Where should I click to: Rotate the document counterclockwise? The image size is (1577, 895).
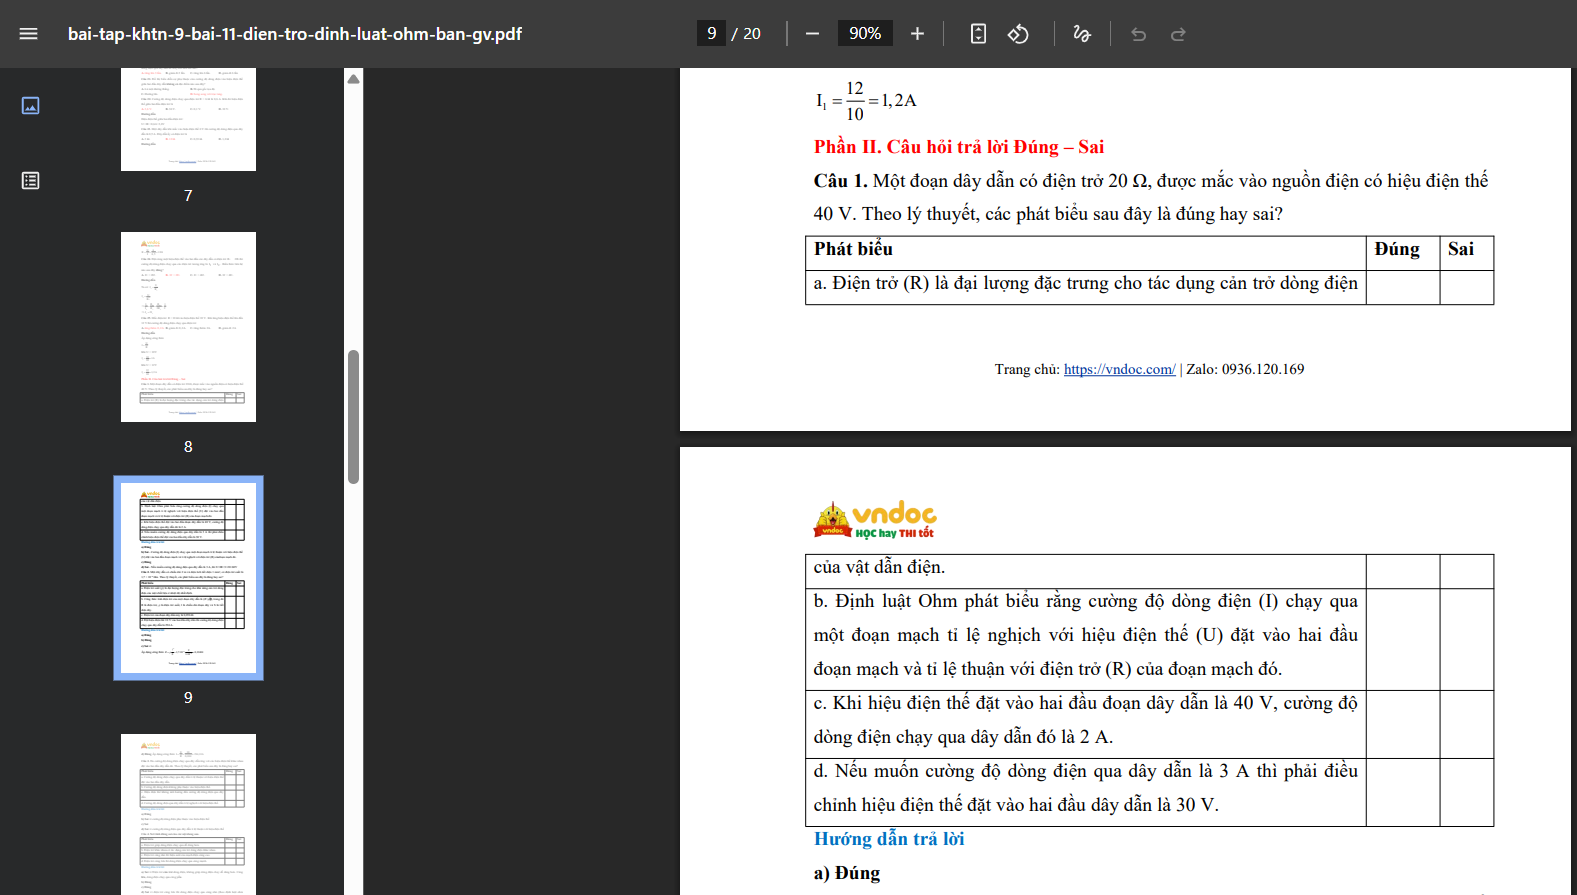coord(1018,34)
